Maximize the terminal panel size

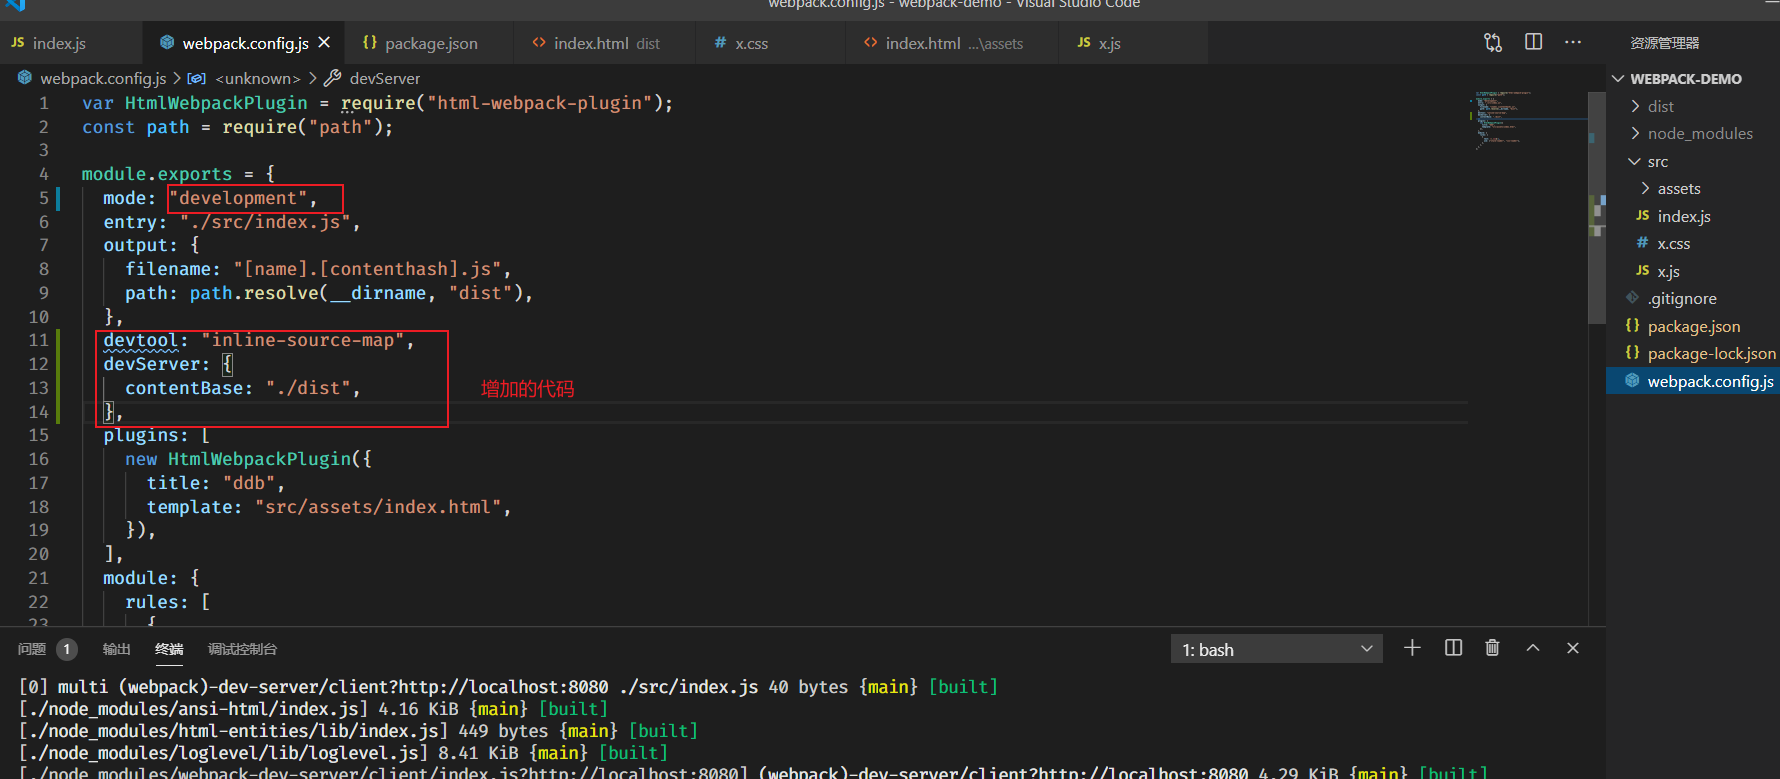(1533, 648)
